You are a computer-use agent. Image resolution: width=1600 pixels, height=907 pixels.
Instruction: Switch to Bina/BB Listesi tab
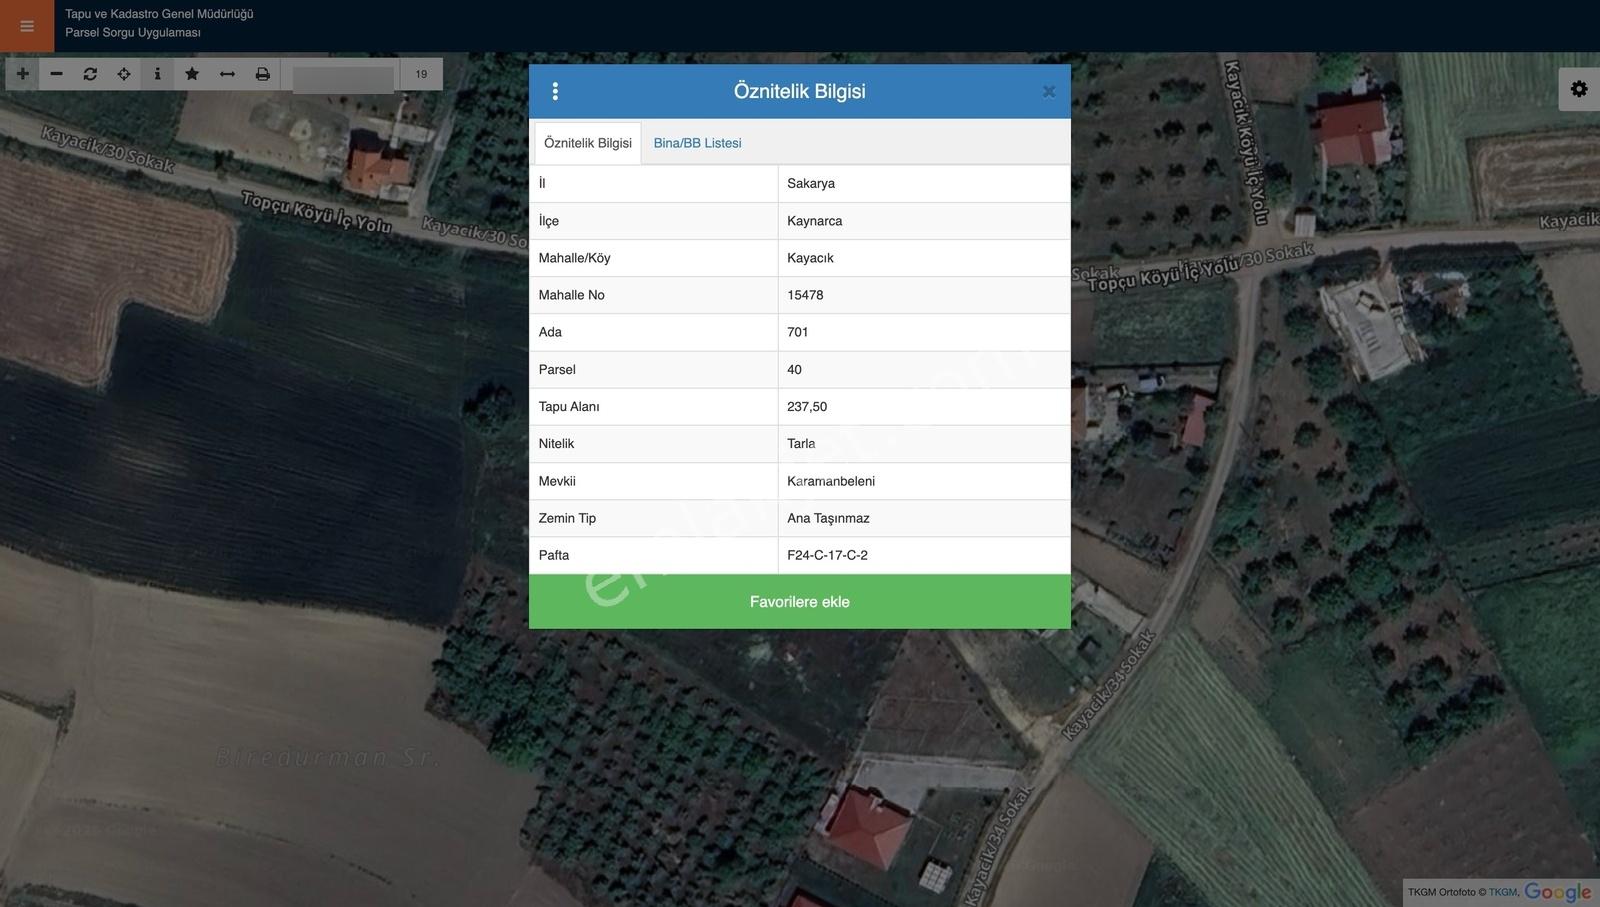tap(697, 143)
